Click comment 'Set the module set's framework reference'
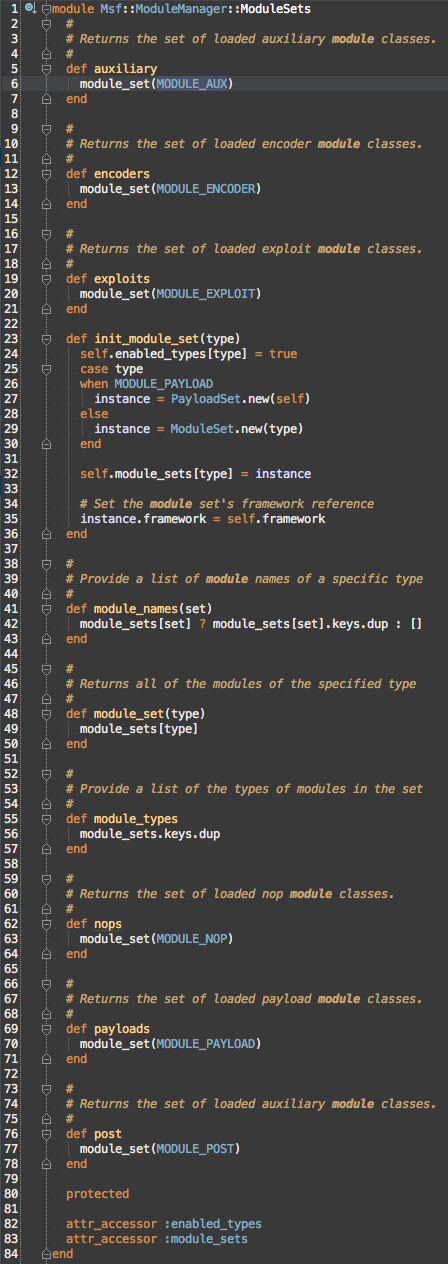 pos(227,504)
